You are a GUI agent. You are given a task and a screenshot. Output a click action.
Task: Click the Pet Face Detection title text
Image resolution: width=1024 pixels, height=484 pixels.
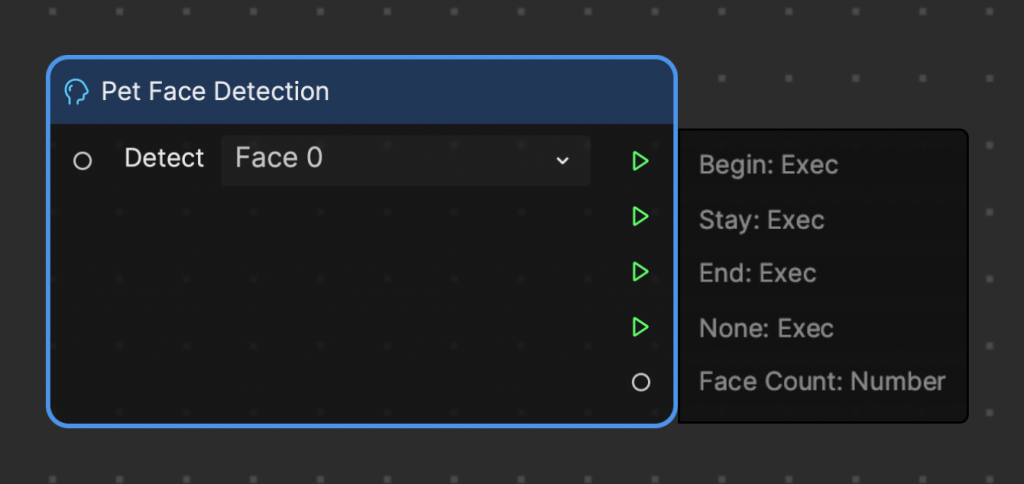(x=215, y=91)
